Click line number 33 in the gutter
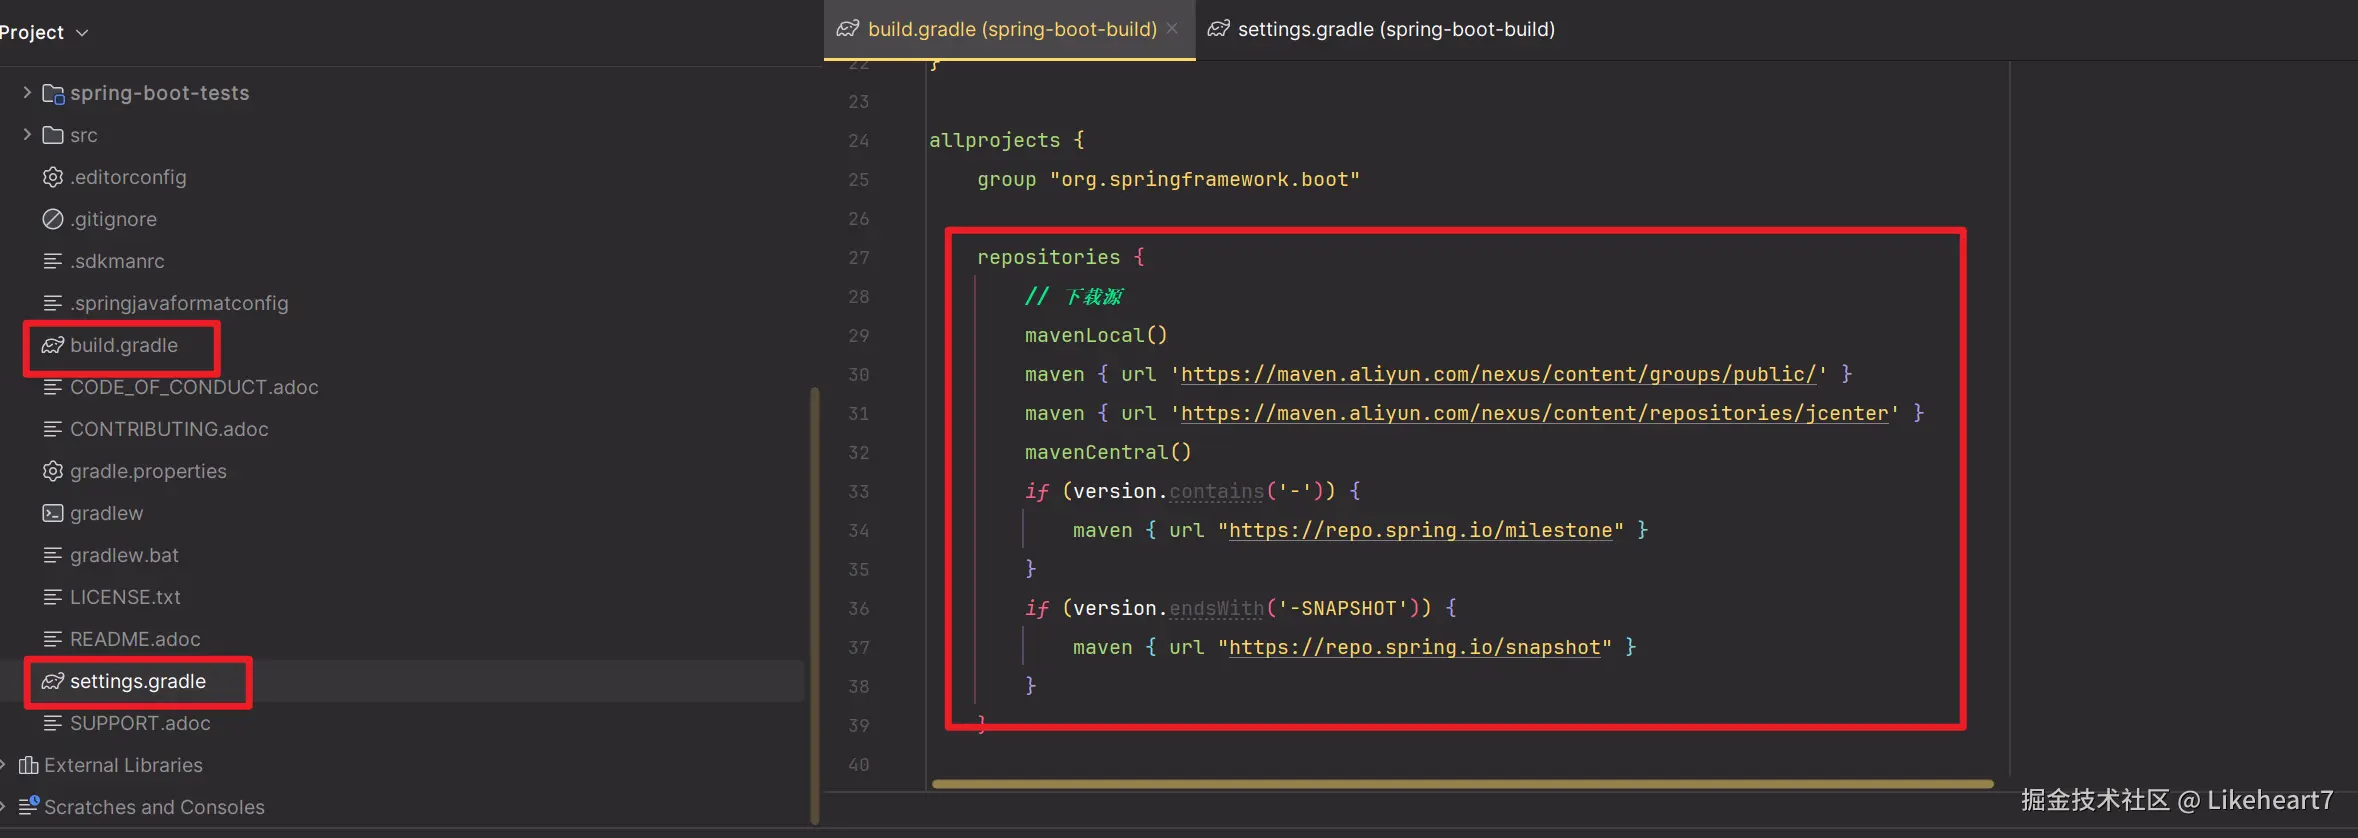 [x=858, y=491]
